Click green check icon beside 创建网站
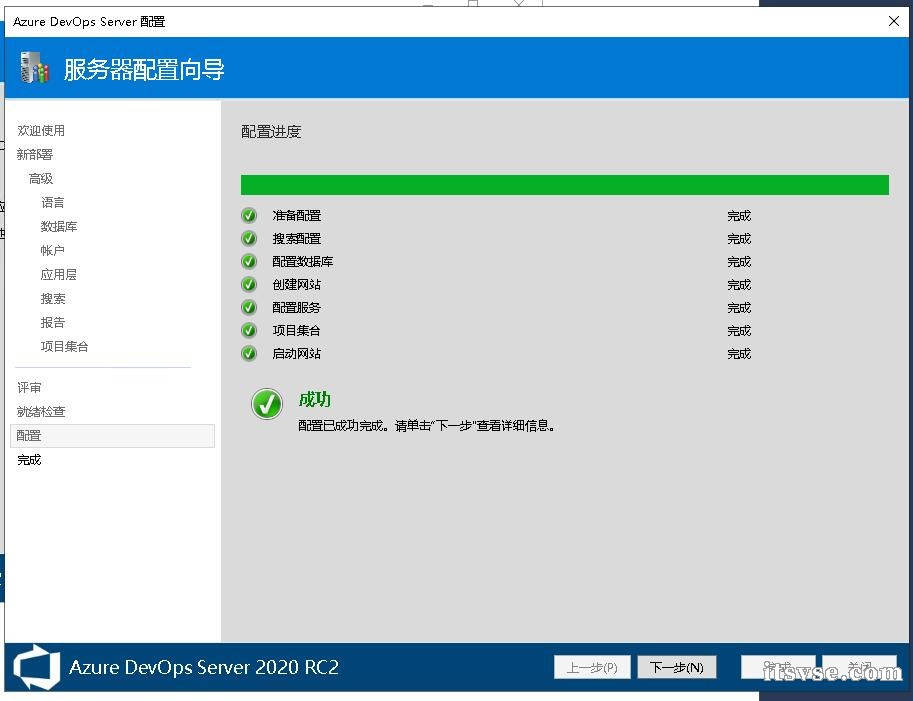Viewport: 913px width, 701px height. (x=249, y=284)
